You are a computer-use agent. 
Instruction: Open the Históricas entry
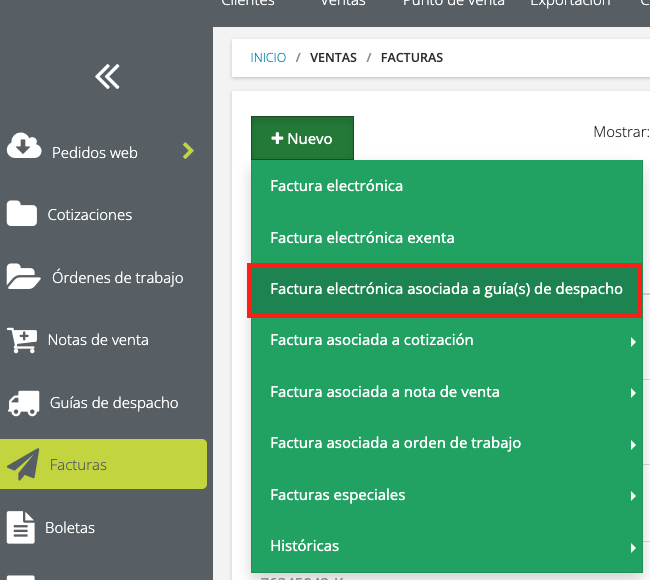(x=447, y=546)
